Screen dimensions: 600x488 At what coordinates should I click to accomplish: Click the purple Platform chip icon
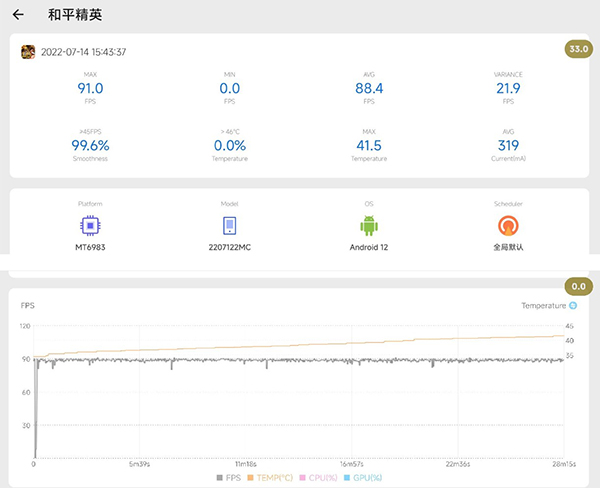click(x=90, y=225)
